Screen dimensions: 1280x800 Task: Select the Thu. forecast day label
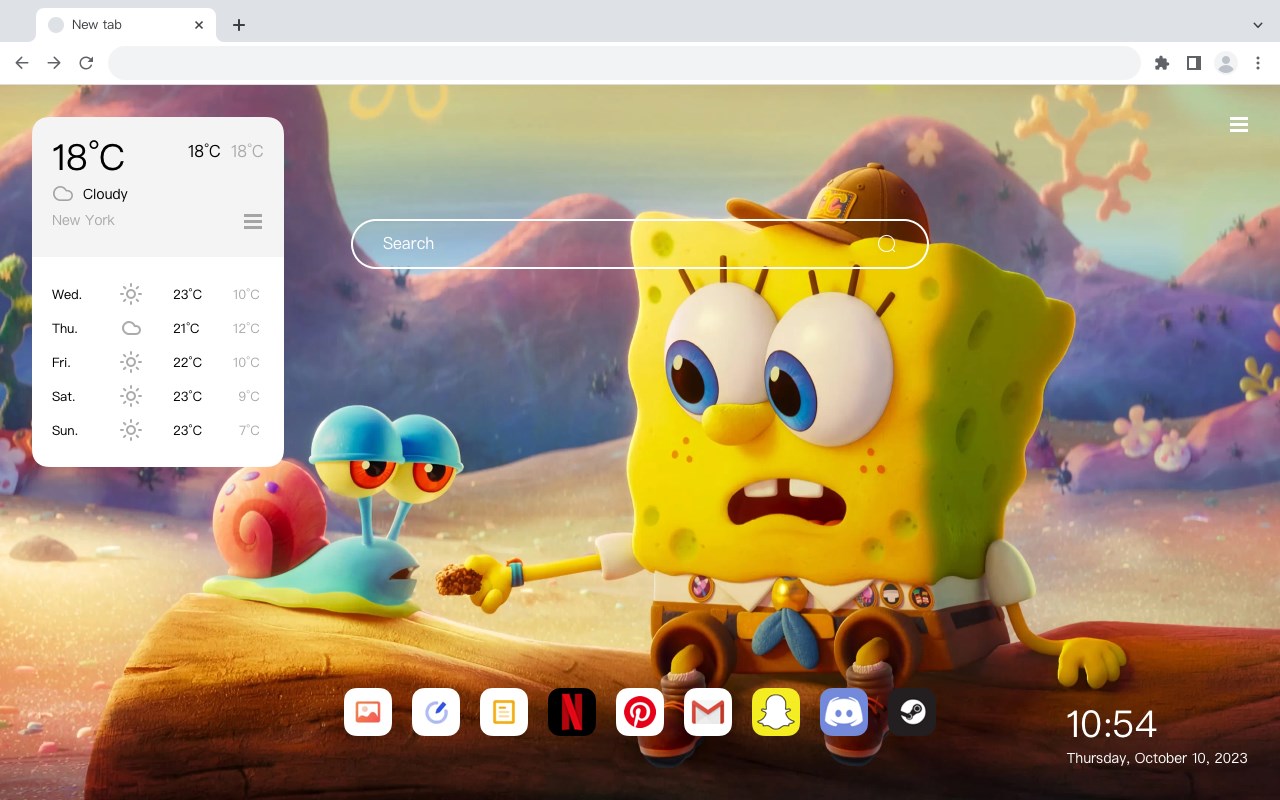click(65, 328)
